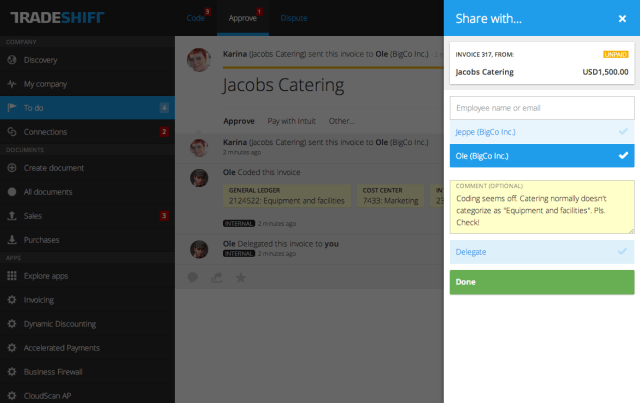Click the Invoice 317 summary card
Image resolution: width=640 pixels, height=403 pixels.
tap(542, 63)
